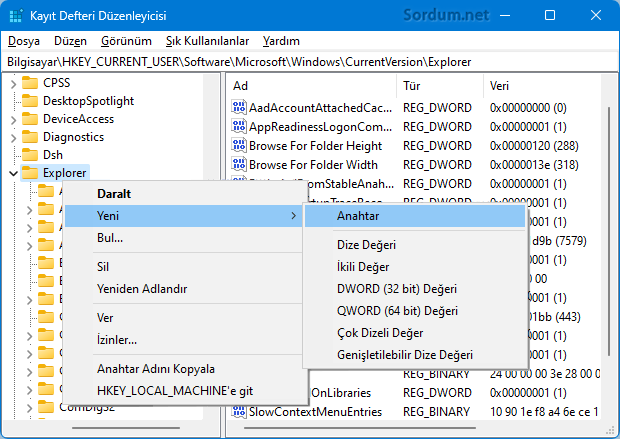The height and width of the screenshot is (439, 620).
Task: Select DWORD (32 bit) Değeri
Action: [x=415, y=289]
